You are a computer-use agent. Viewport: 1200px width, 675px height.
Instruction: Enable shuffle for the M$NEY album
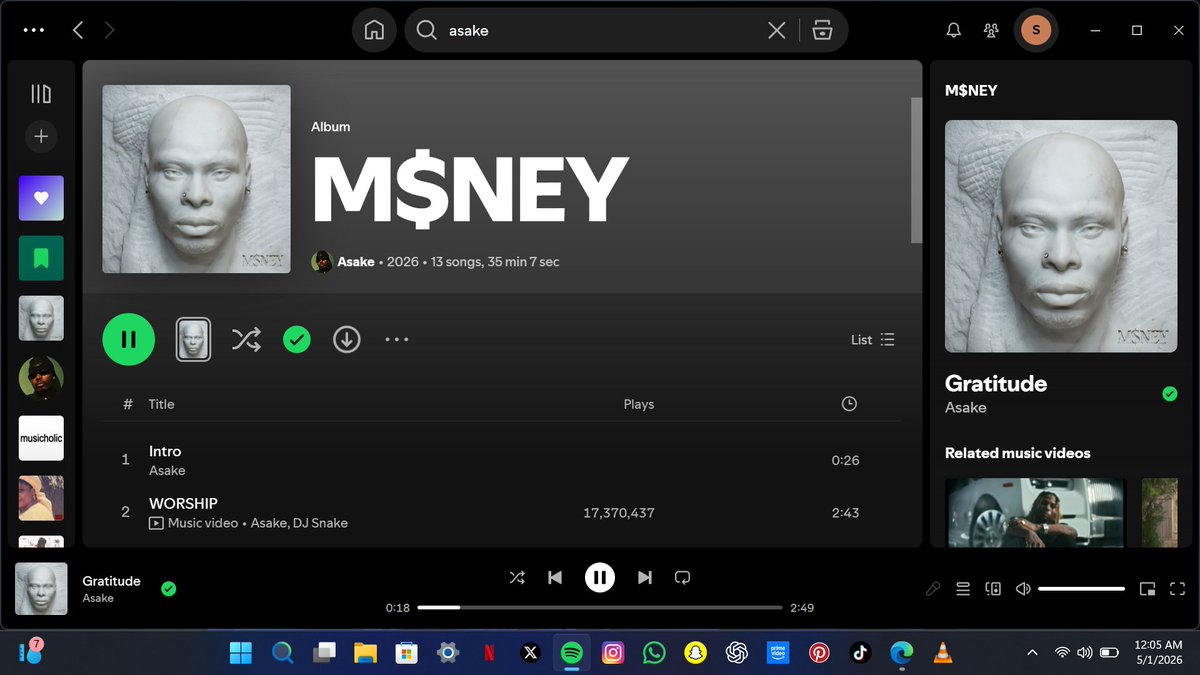[x=246, y=339]
